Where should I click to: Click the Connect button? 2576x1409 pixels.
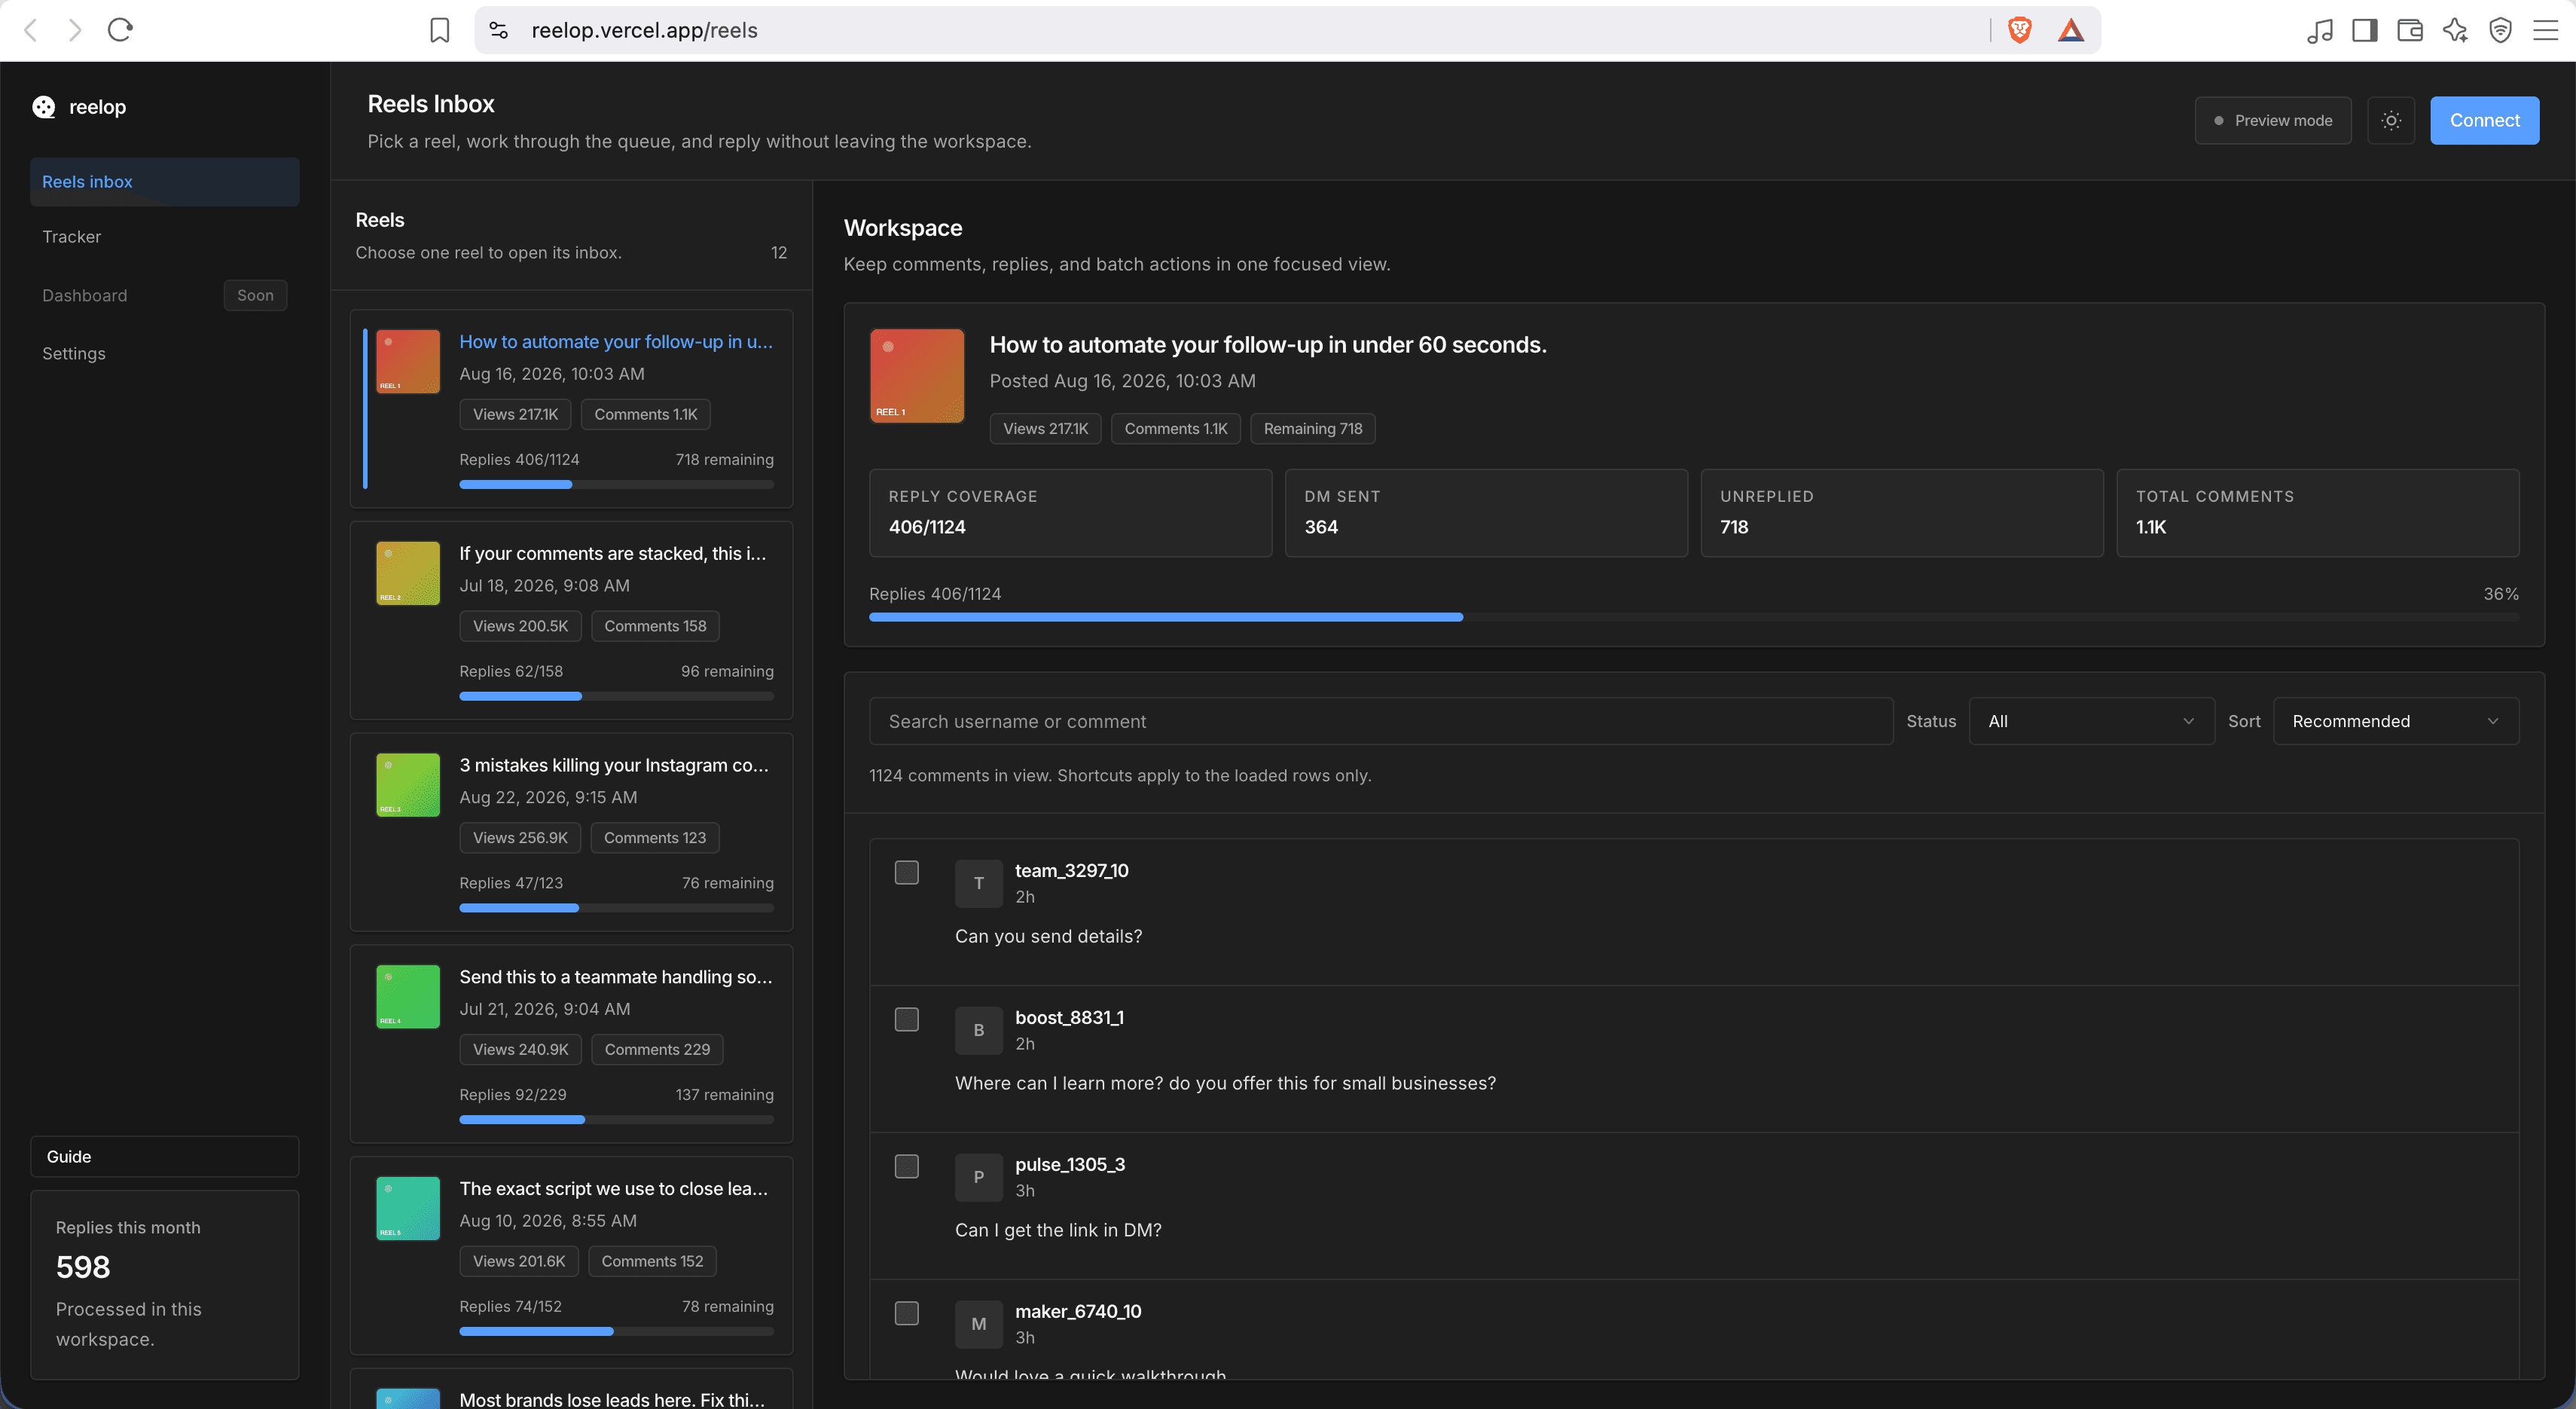coord(2484,120)
